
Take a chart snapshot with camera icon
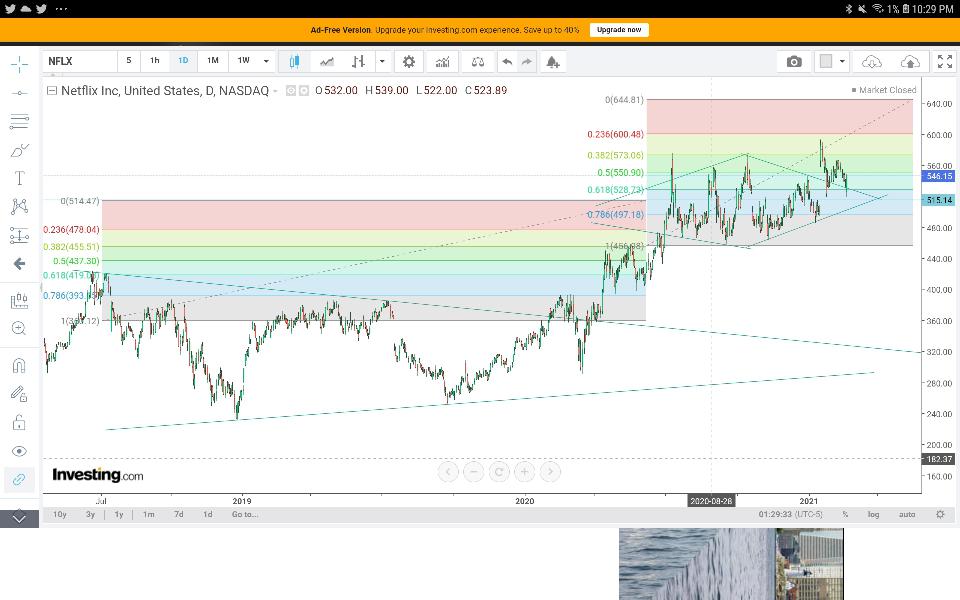pos(794,61)
